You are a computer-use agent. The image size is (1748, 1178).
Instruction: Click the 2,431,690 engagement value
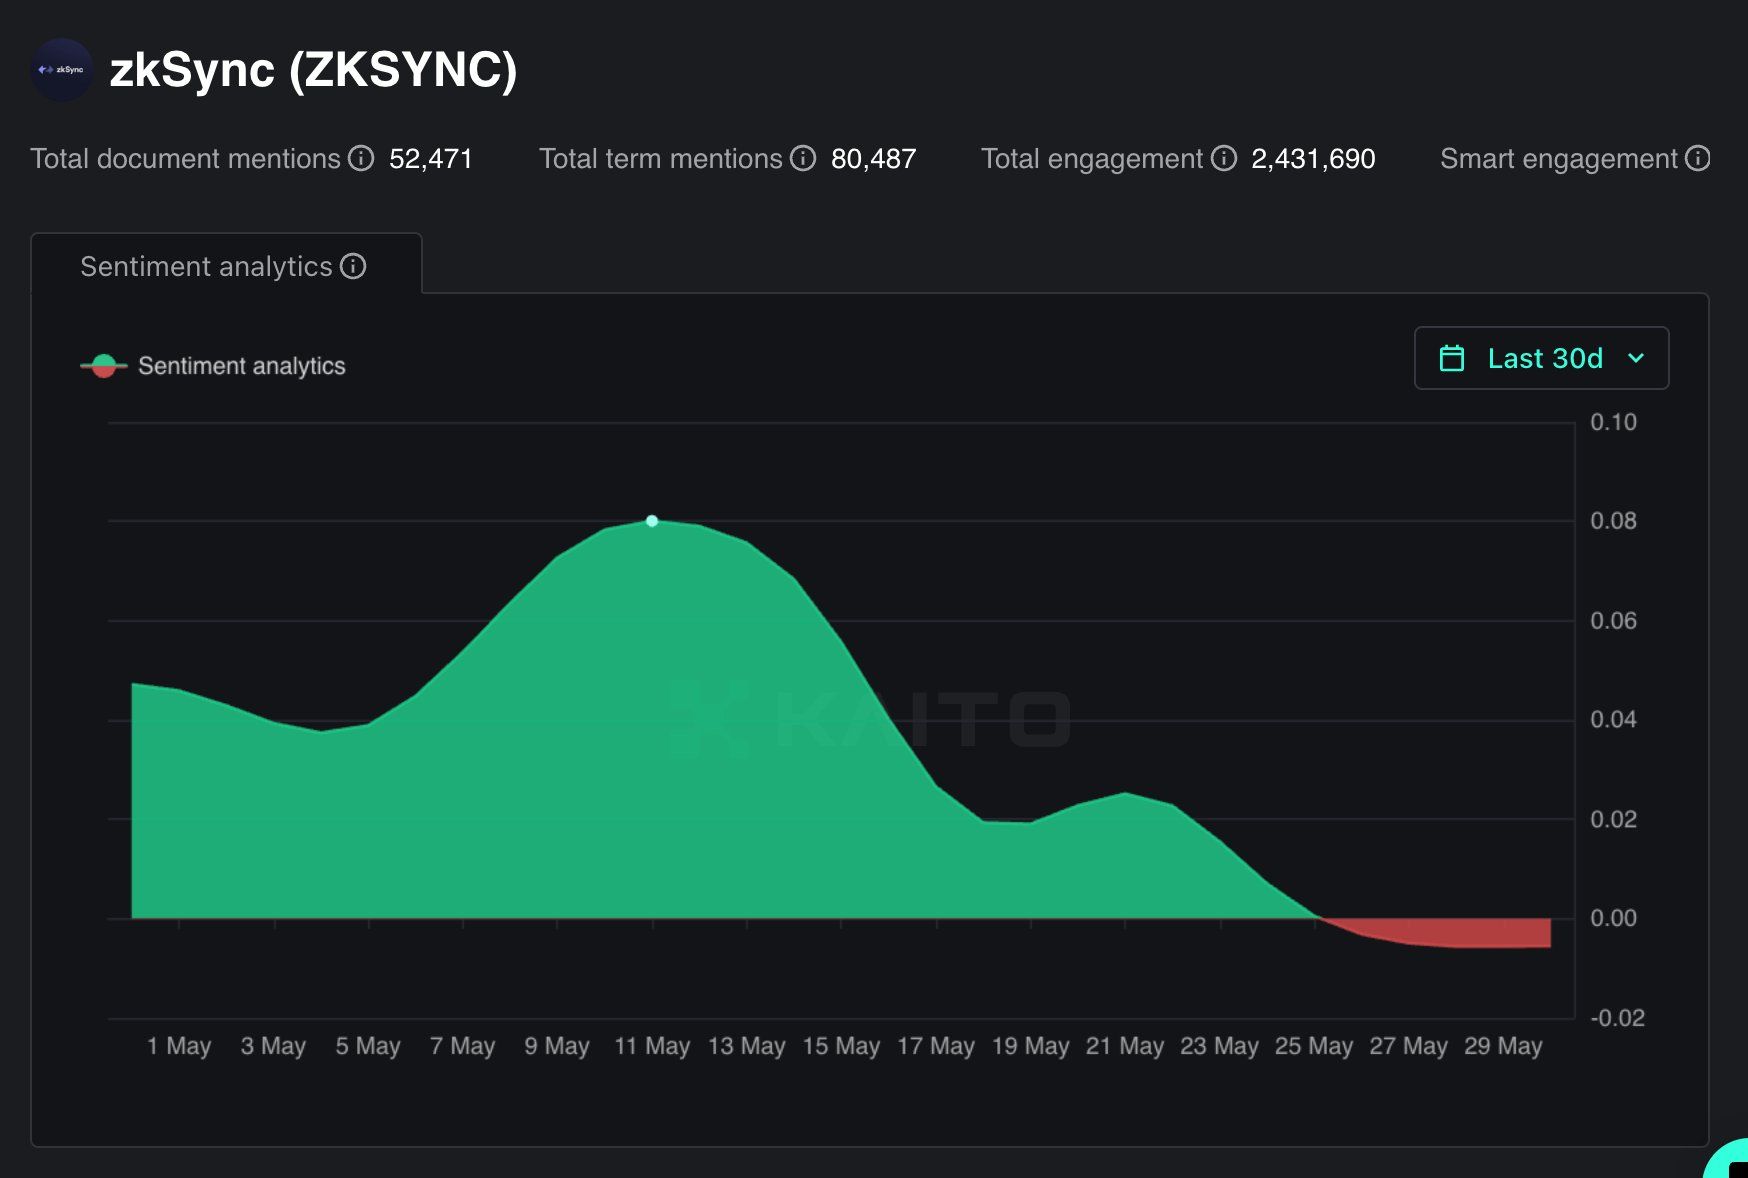[x=1313, y=159]
